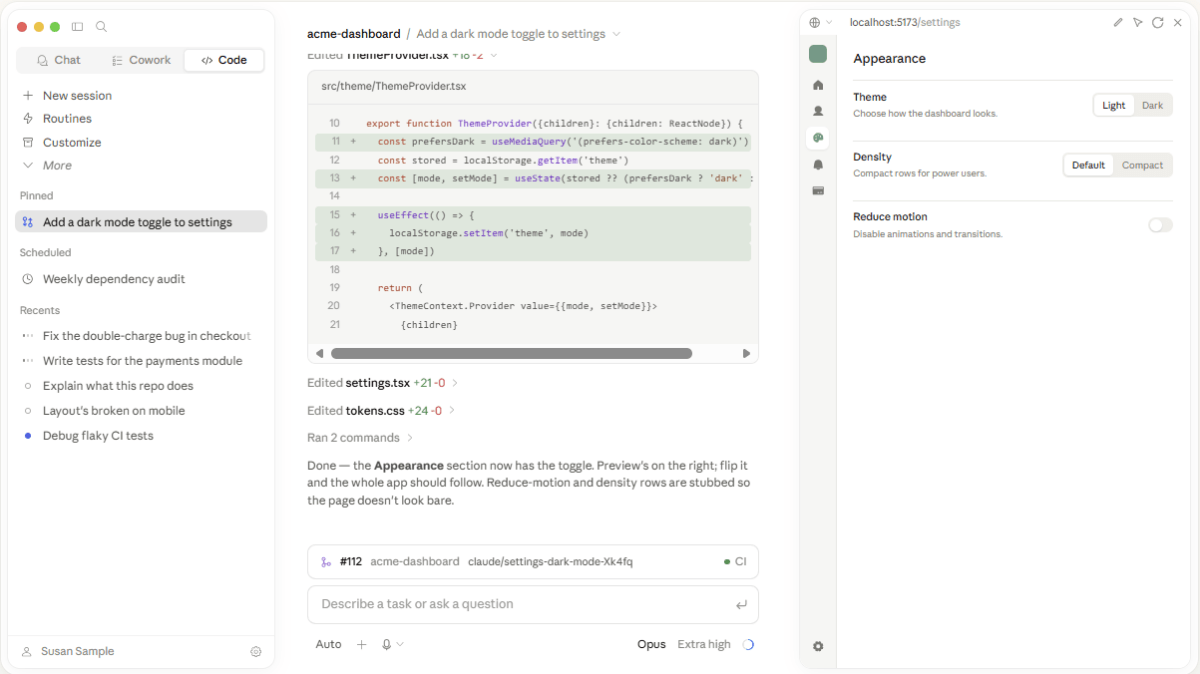Open the session title dropdown chevron

616,34
